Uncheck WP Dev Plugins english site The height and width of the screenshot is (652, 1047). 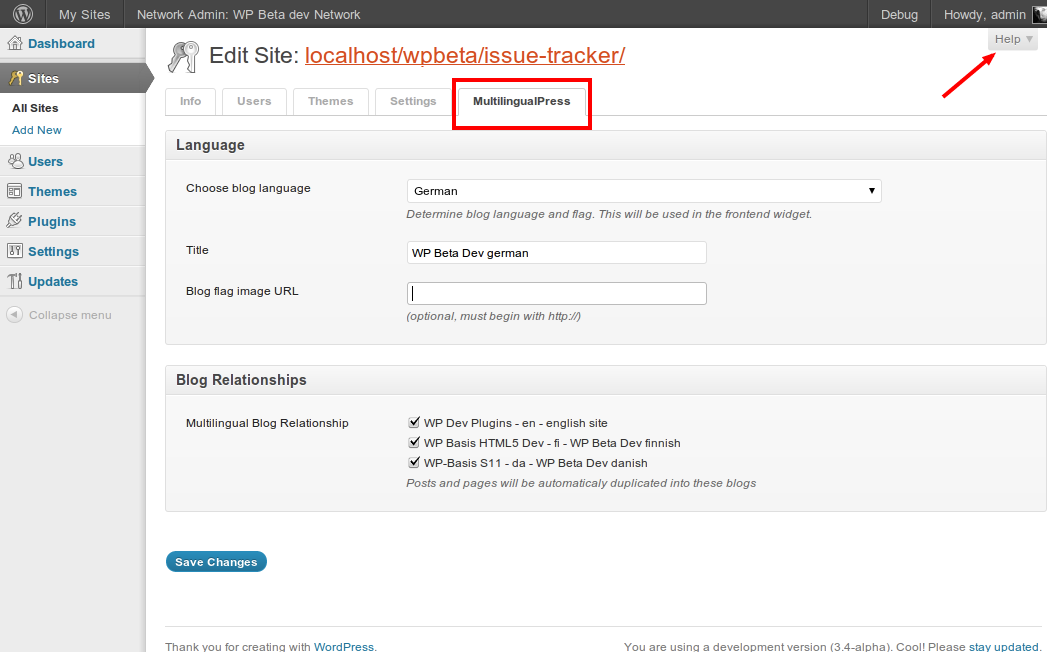tap(414, 423)
